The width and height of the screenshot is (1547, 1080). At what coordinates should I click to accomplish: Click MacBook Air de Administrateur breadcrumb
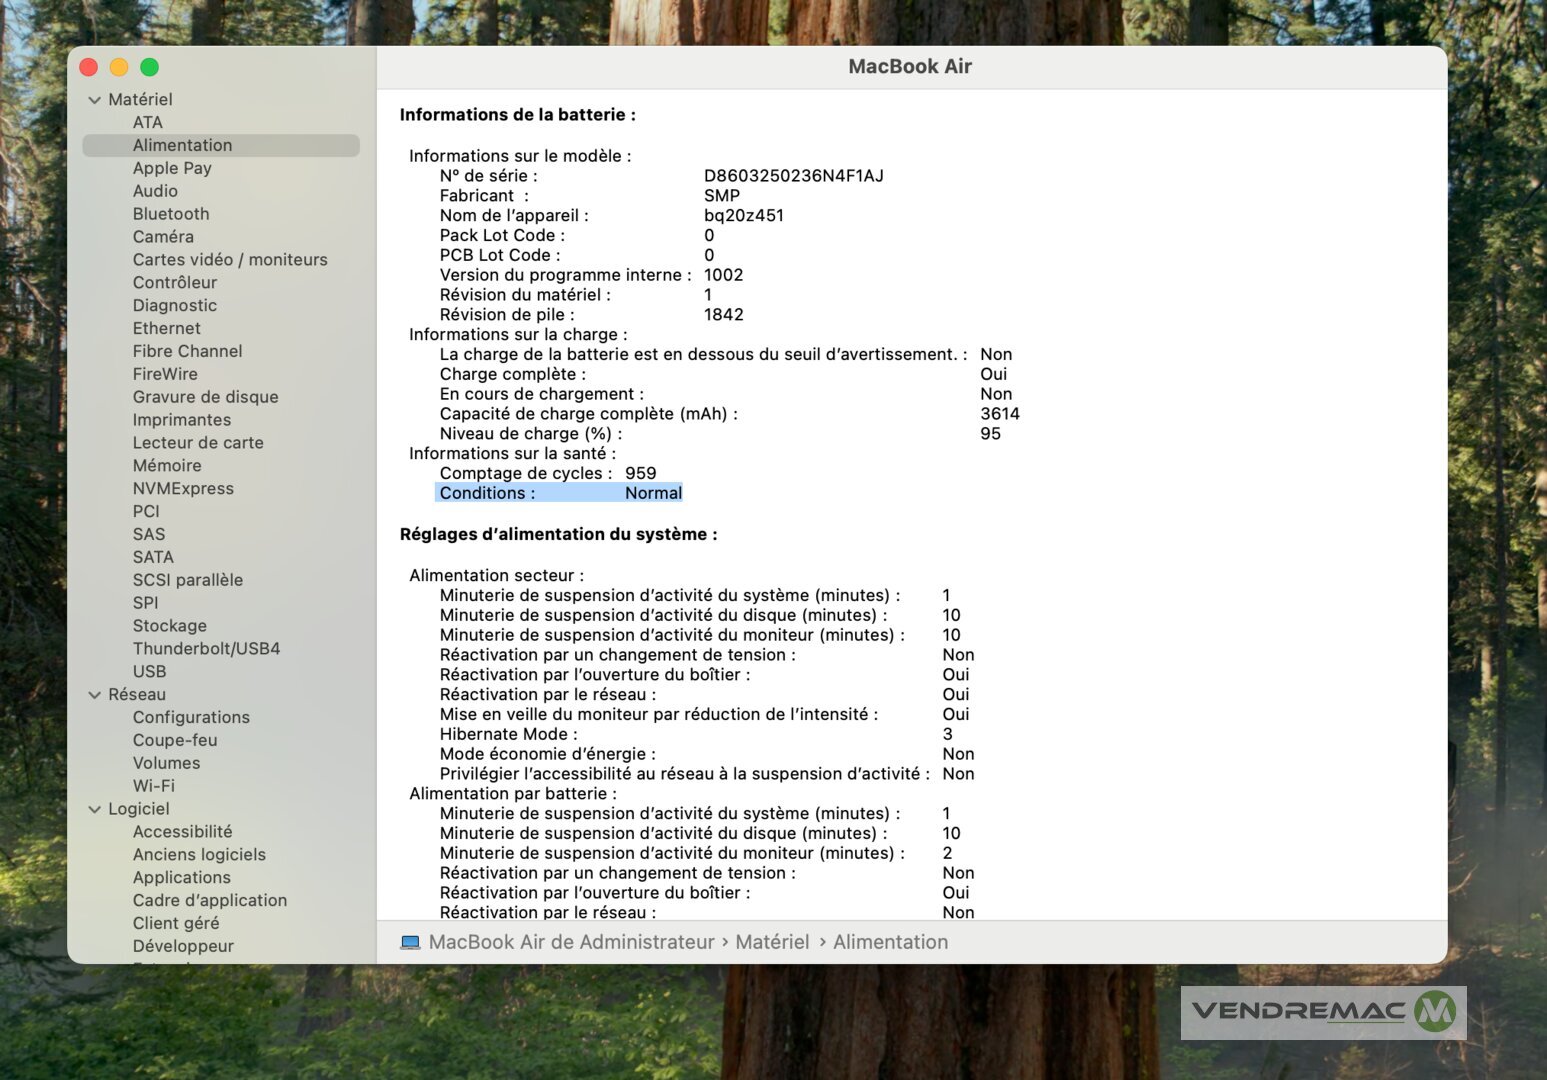click(571, 943)
